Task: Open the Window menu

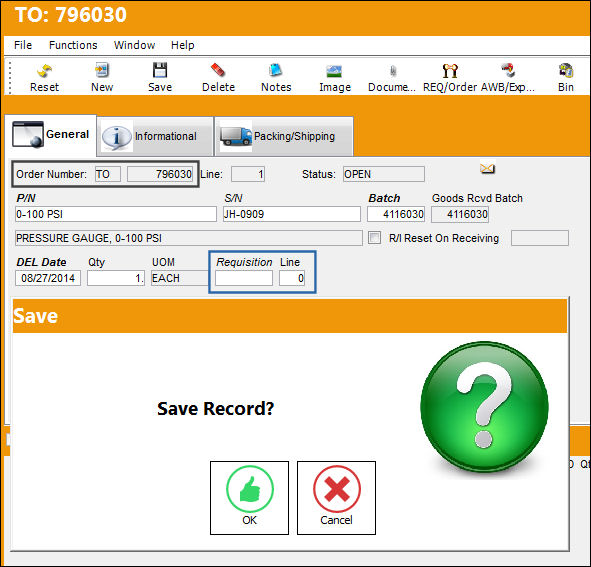Action: [135, 45]
